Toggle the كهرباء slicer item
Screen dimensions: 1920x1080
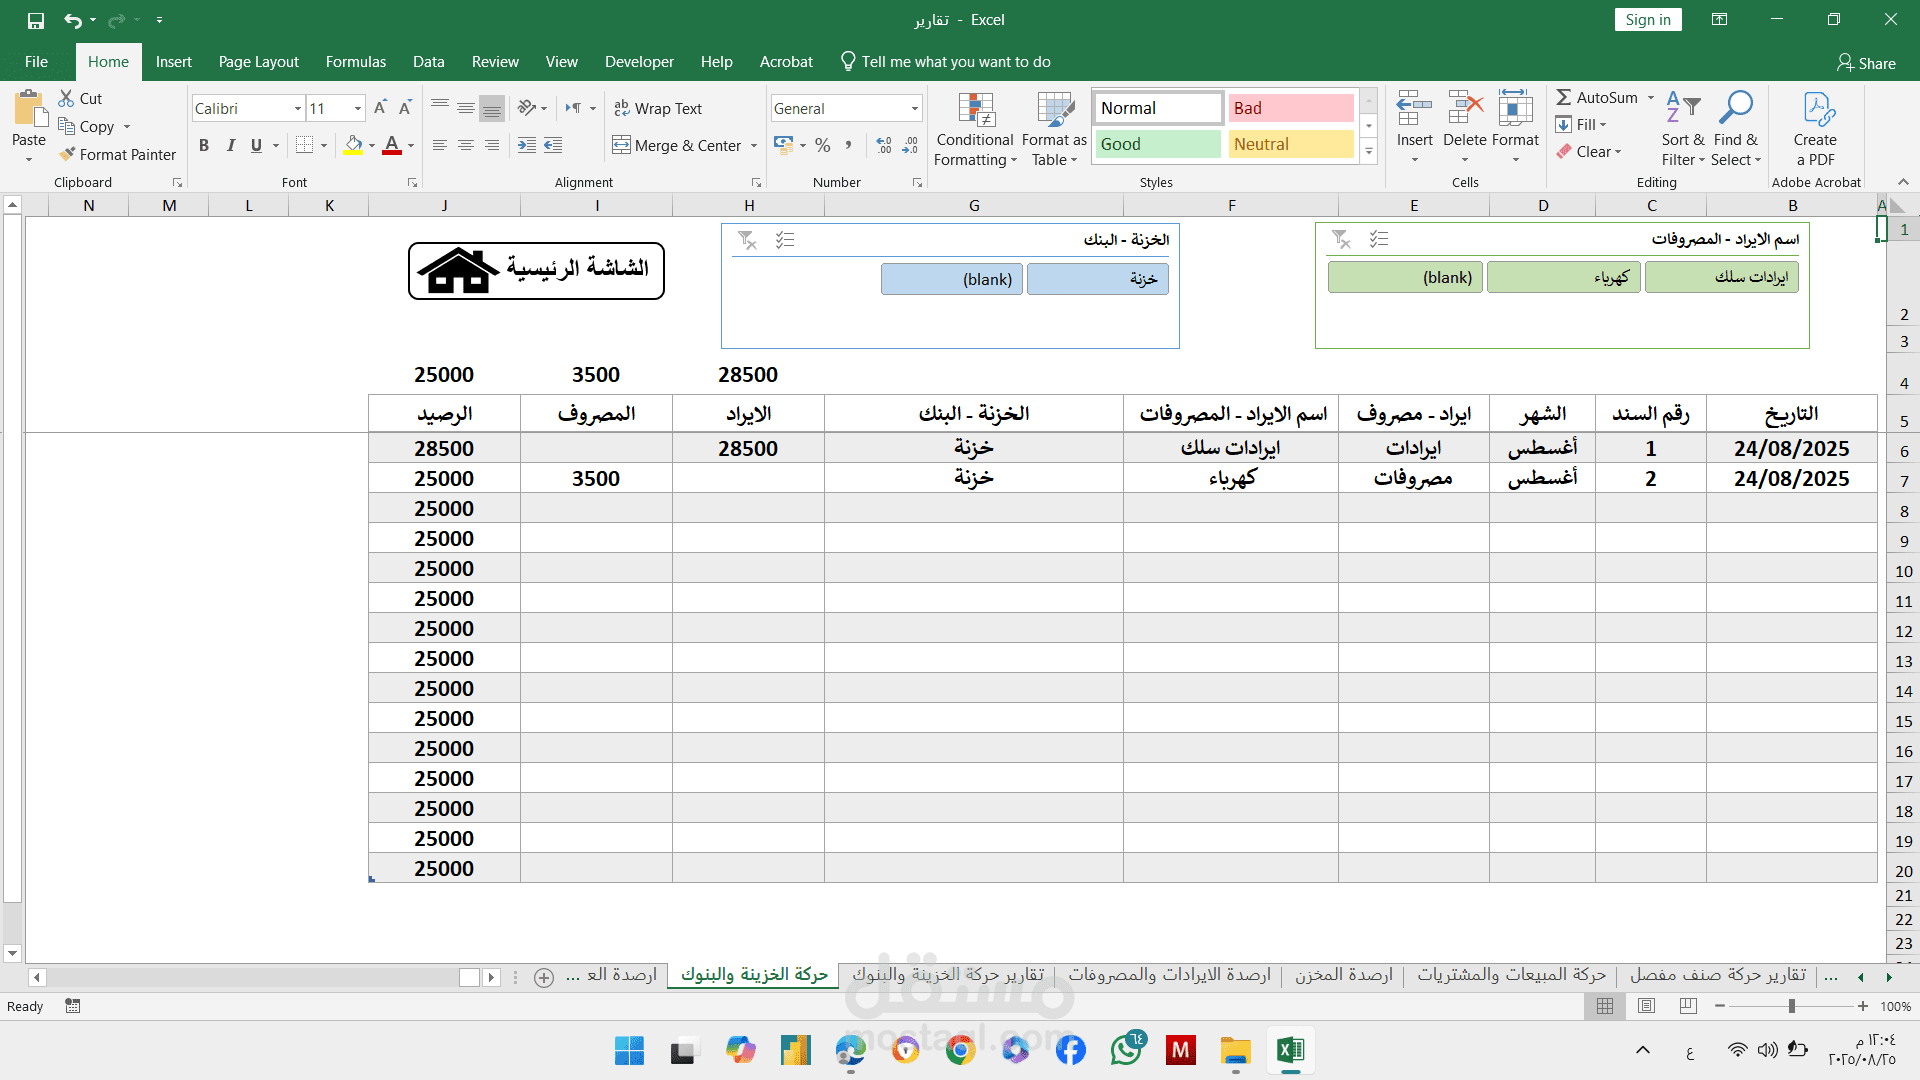1563,277
